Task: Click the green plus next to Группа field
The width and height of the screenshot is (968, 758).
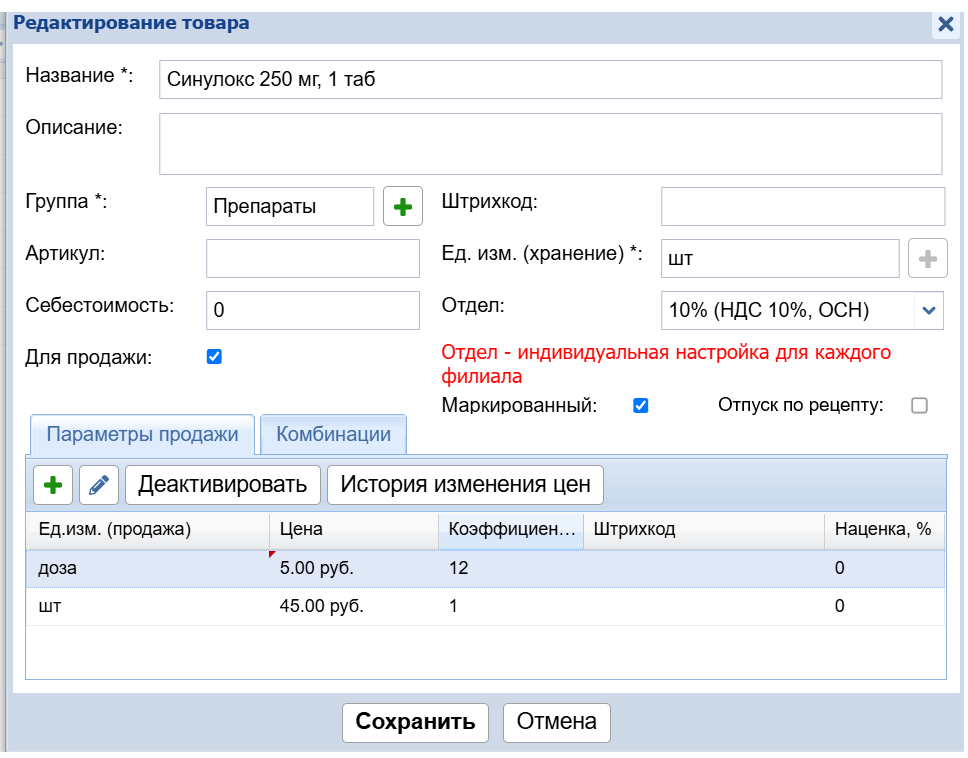Action: point(402,207)
